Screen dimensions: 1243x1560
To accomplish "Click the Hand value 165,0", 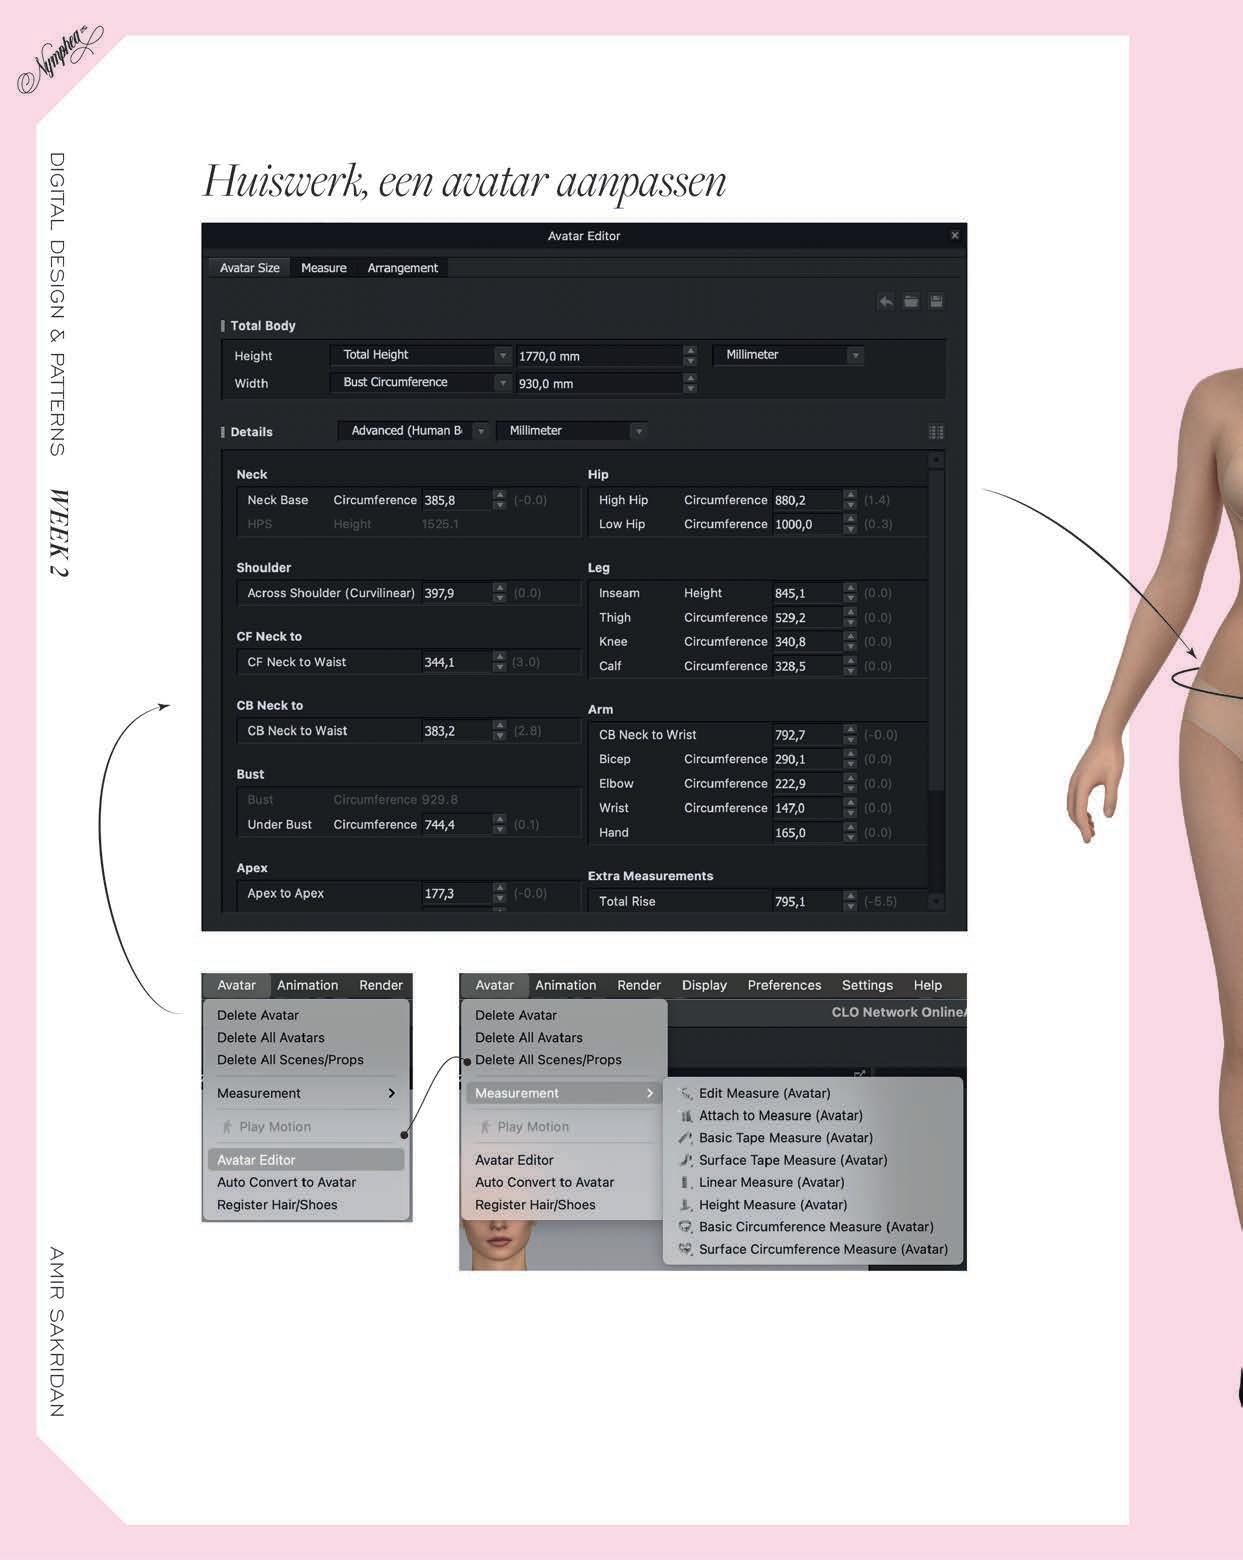I will pyautogui.click(x=807, y=832).
